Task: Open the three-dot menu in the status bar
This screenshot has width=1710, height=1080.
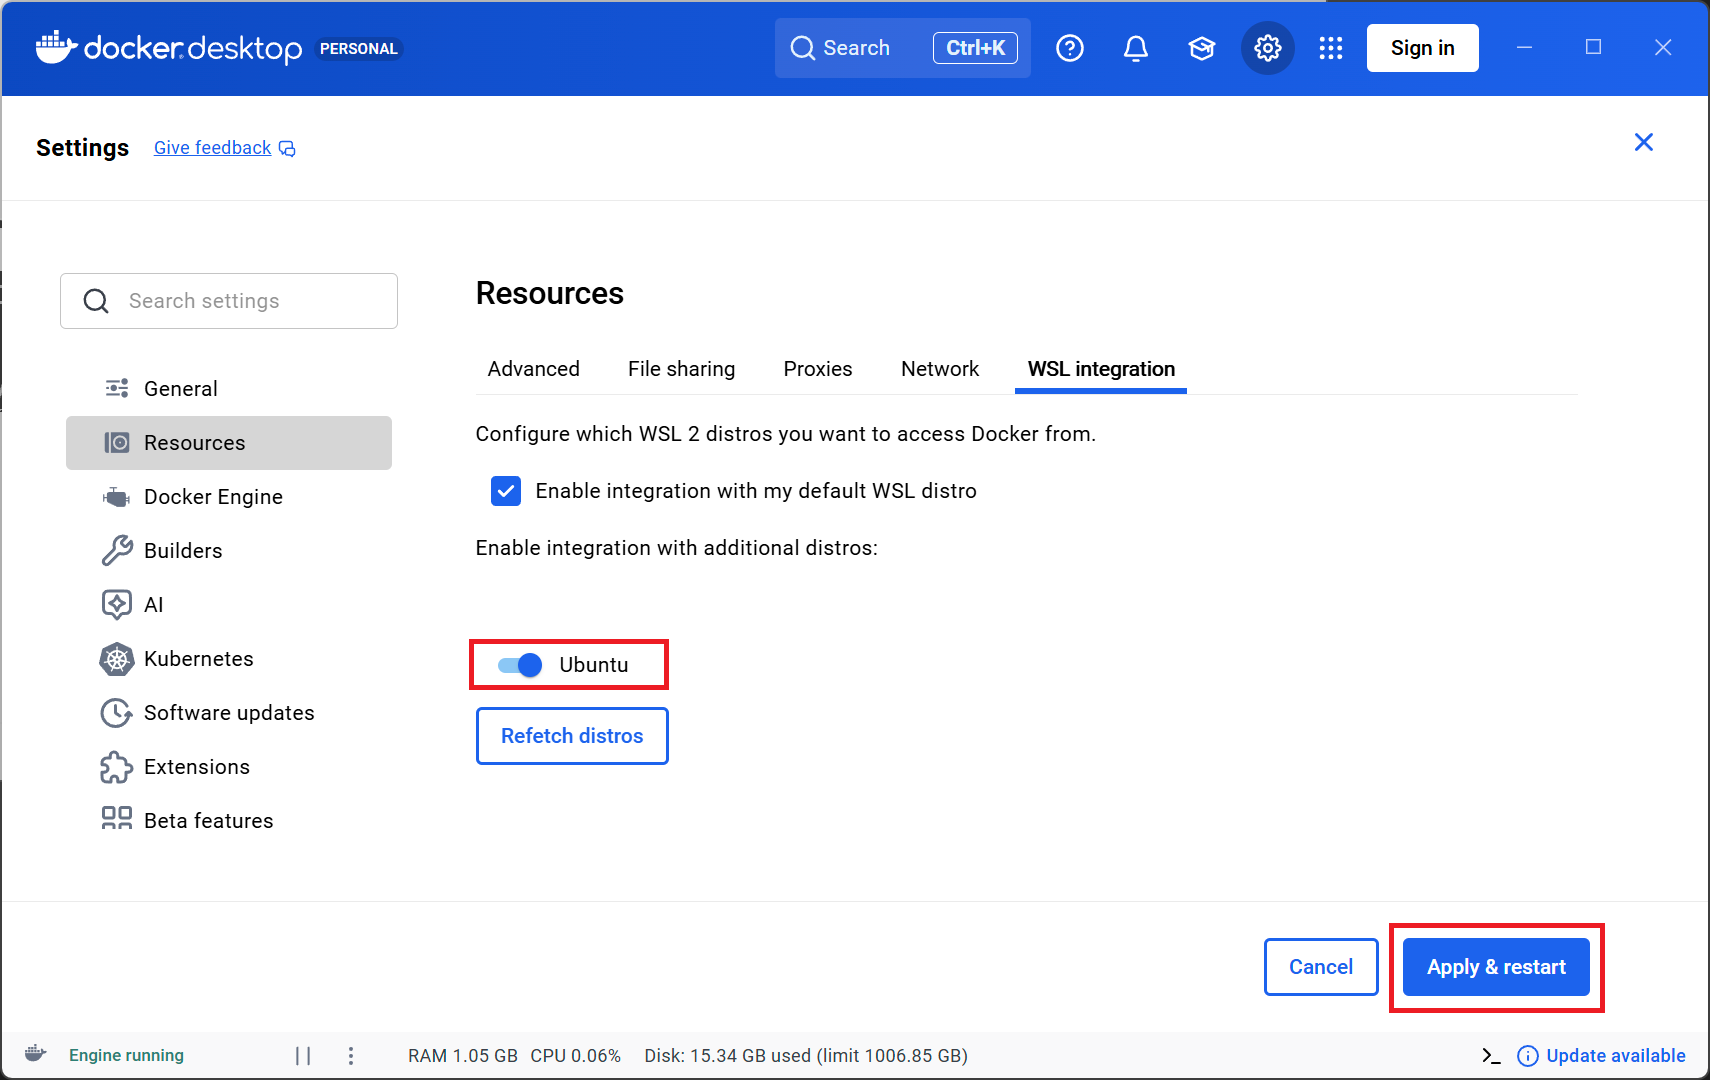Action: (351, 1055)
